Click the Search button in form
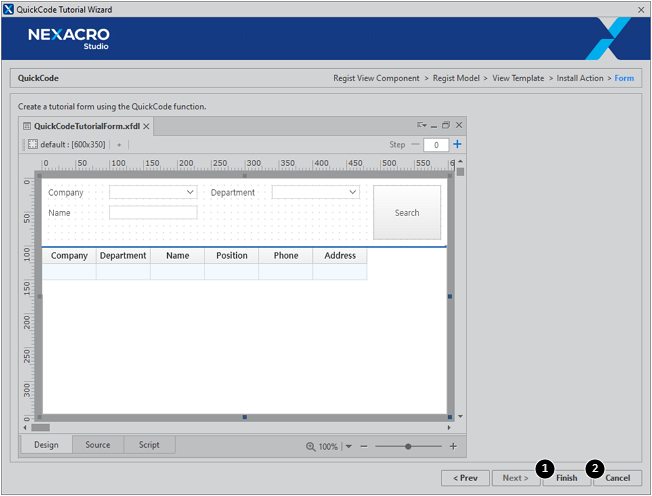 [407, 212]
